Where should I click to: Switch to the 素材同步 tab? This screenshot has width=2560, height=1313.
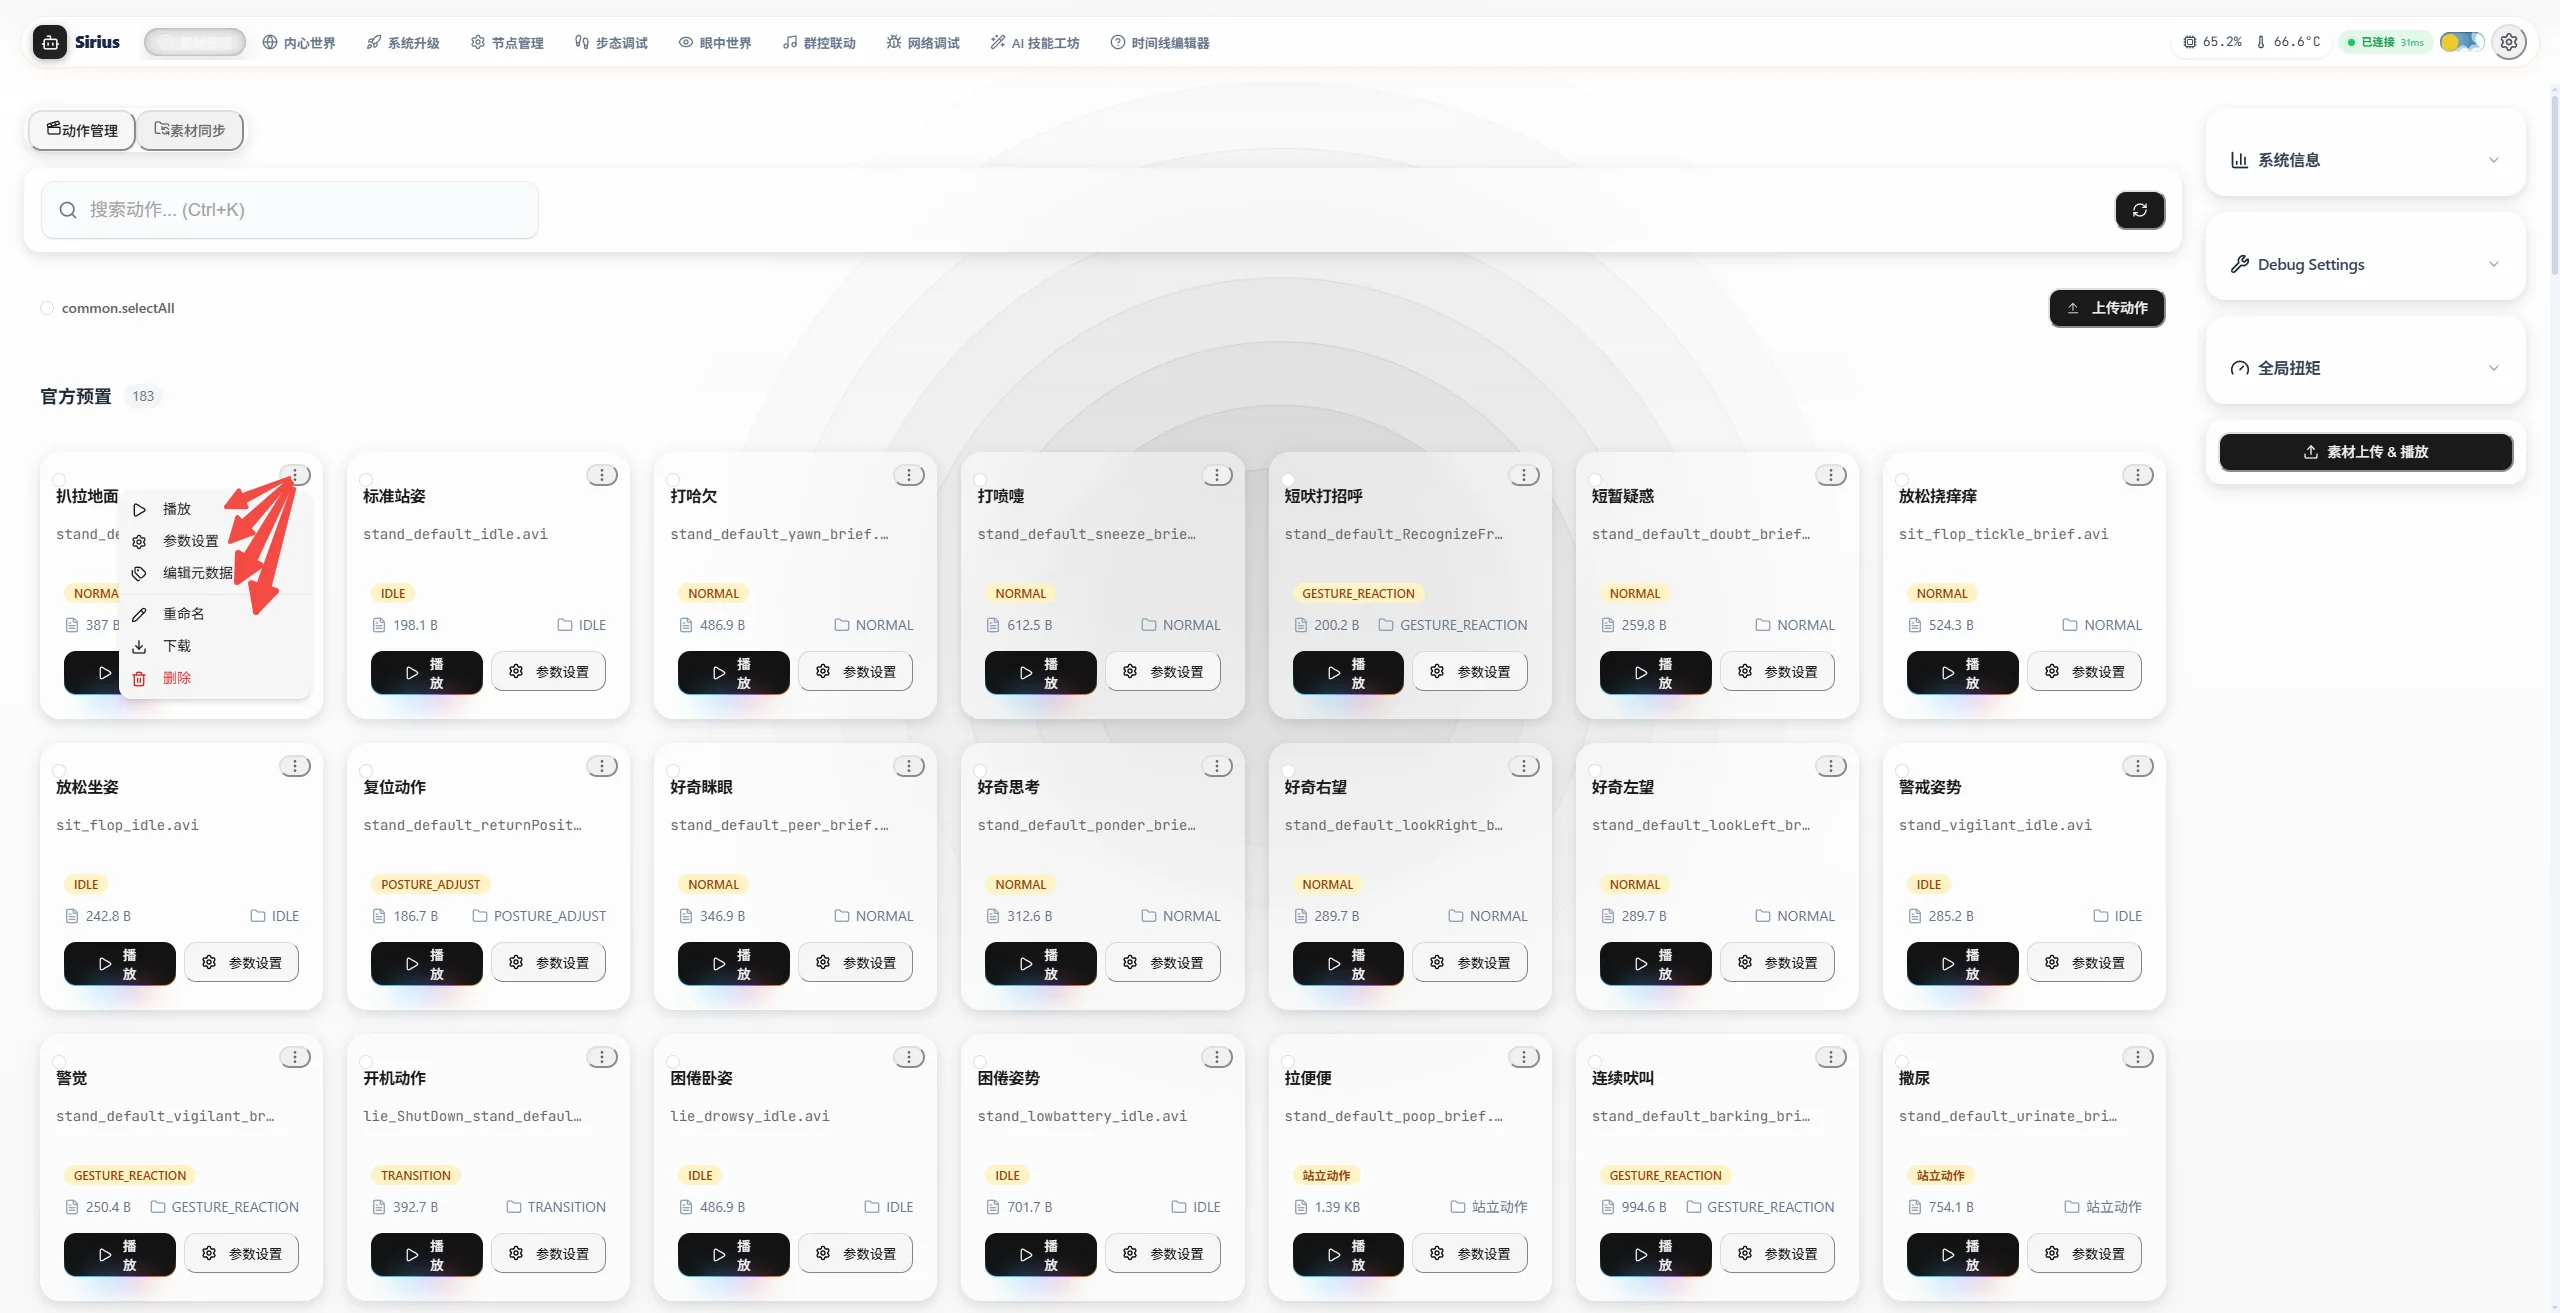[190, 130]
